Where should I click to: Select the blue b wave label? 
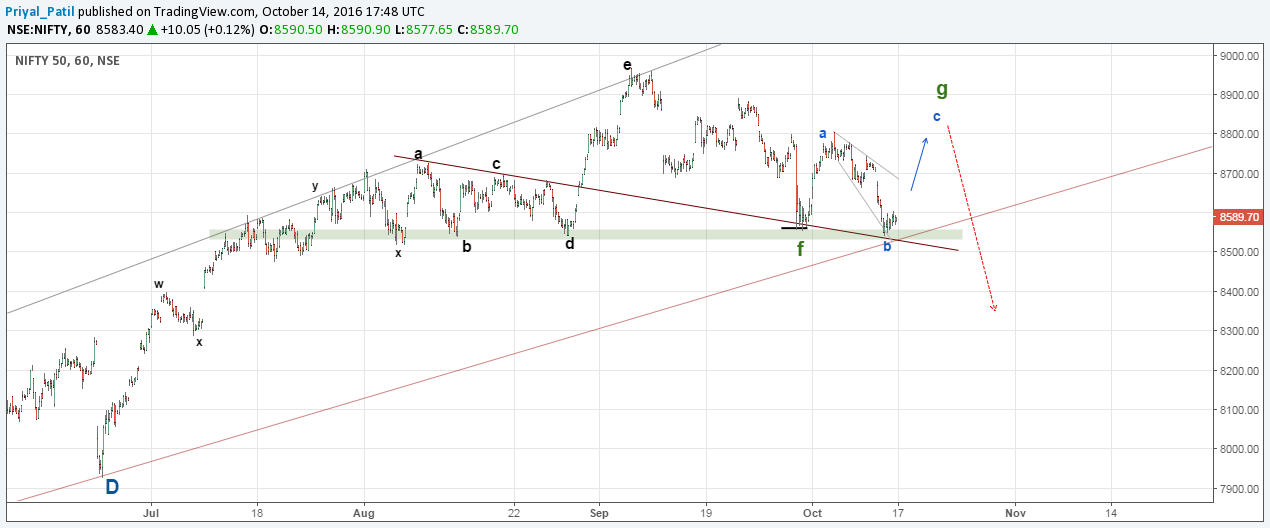887,246
